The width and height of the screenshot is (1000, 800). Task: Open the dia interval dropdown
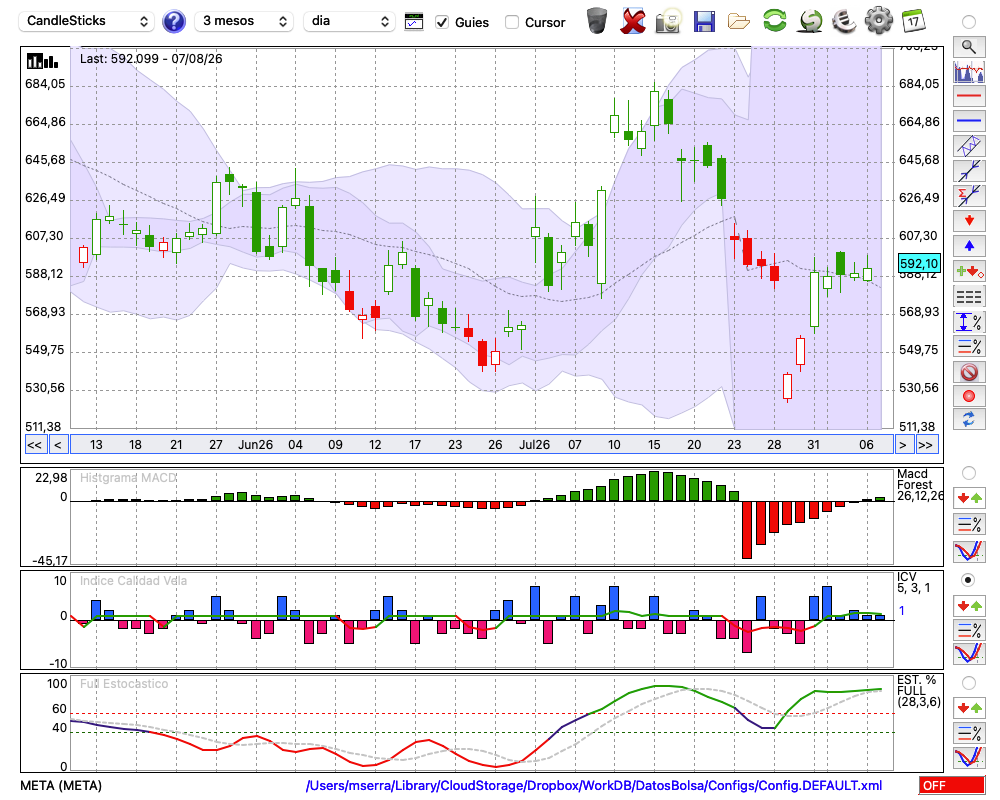tap(349, 21)
